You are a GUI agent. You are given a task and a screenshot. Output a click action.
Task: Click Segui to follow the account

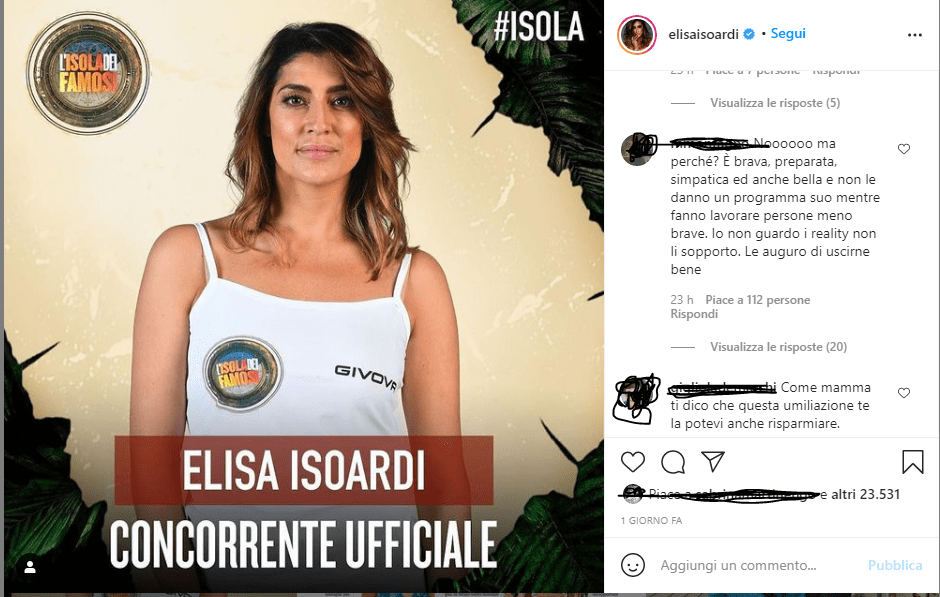pos(788,34)
